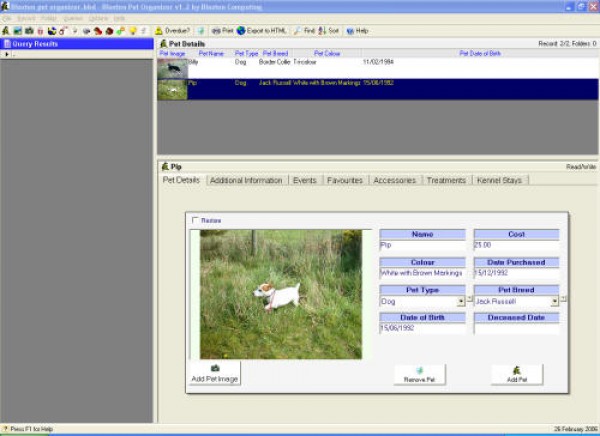
Task: Click the Overdue? toolbar button
Action: [x=172, y=31]
